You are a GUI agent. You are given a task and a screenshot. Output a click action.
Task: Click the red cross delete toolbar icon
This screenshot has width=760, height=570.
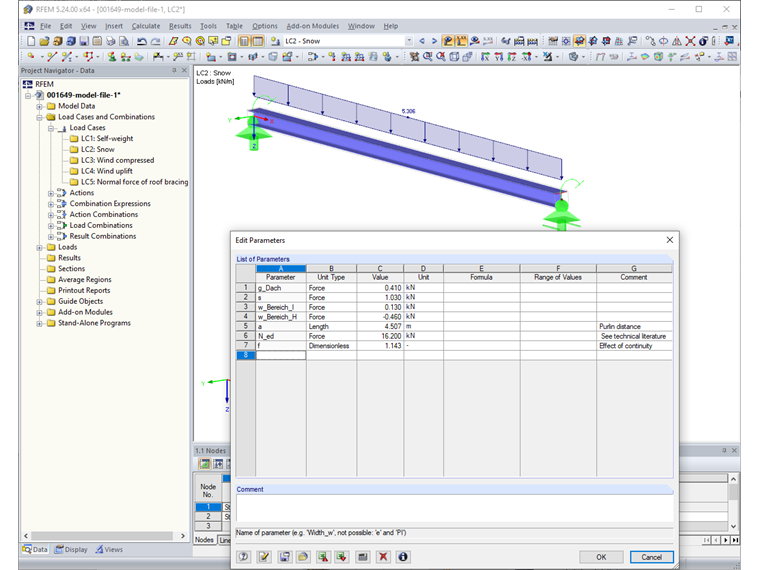click(690, 41)
